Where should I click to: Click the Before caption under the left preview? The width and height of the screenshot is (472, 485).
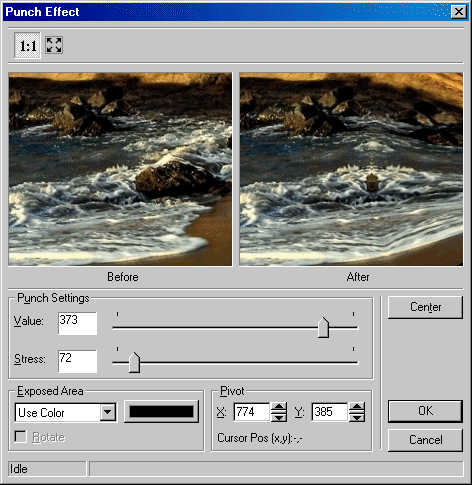pos(123,277)
